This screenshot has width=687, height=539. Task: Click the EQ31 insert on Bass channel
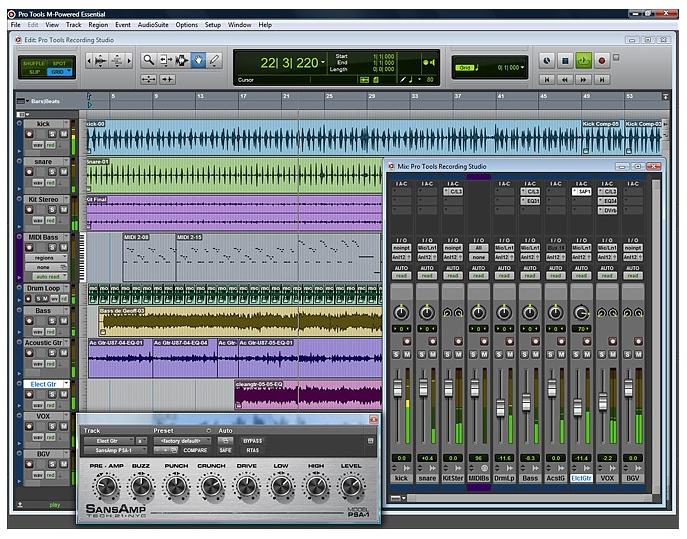coord(530,201)
